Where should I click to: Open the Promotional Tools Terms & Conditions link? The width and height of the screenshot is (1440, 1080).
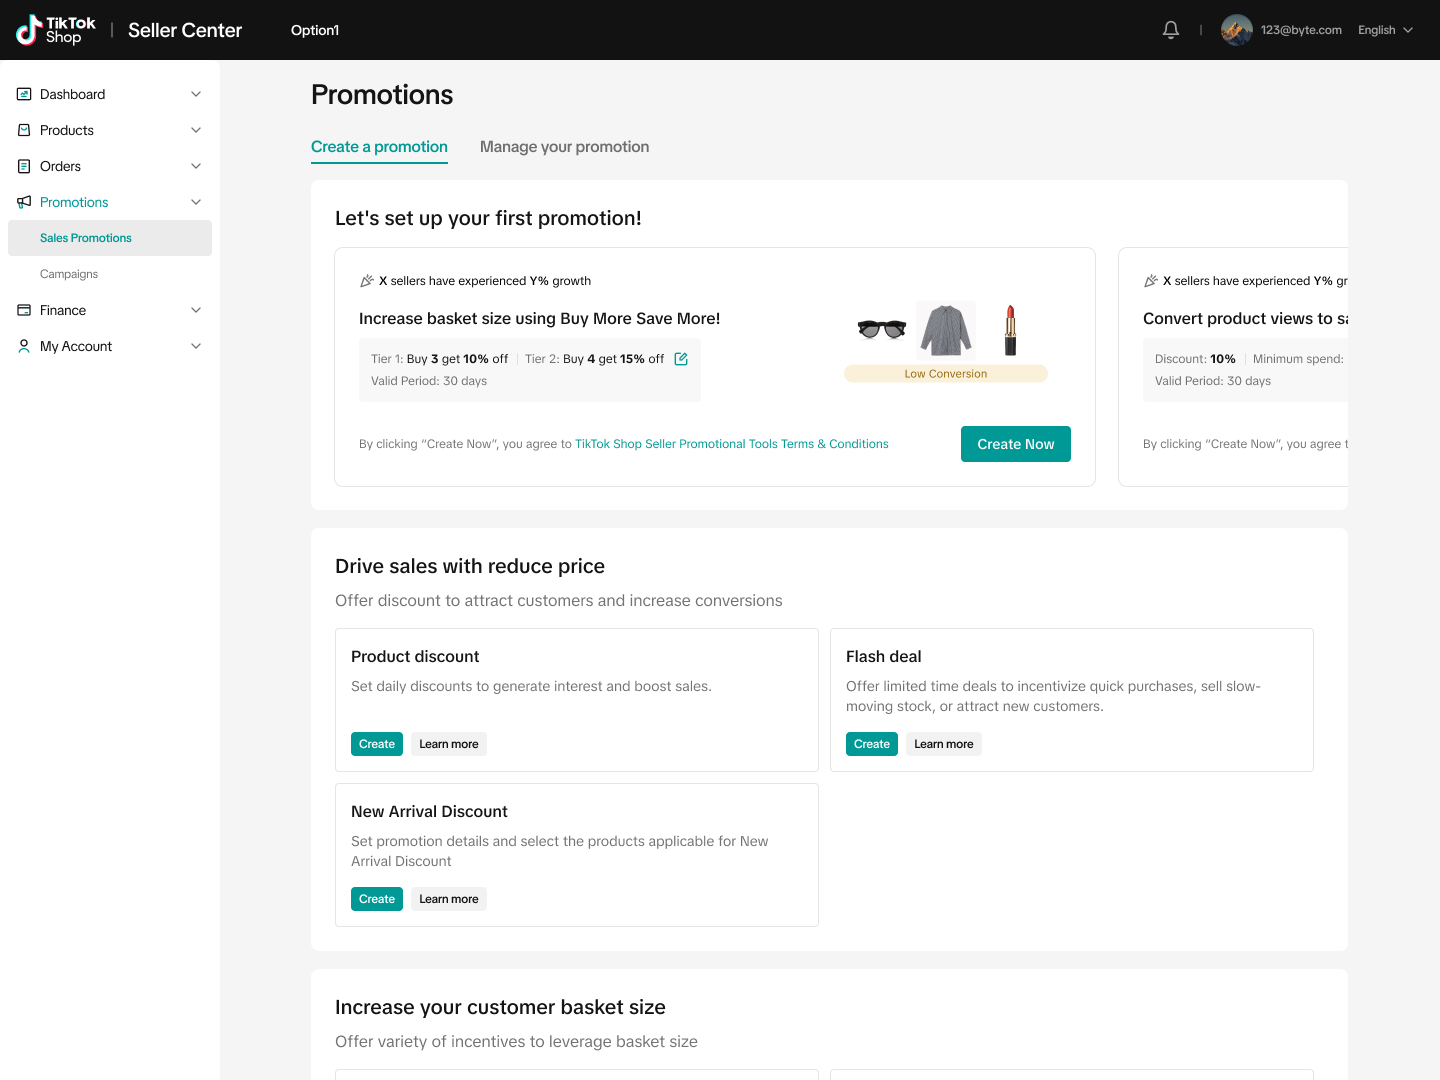(731, 444)
